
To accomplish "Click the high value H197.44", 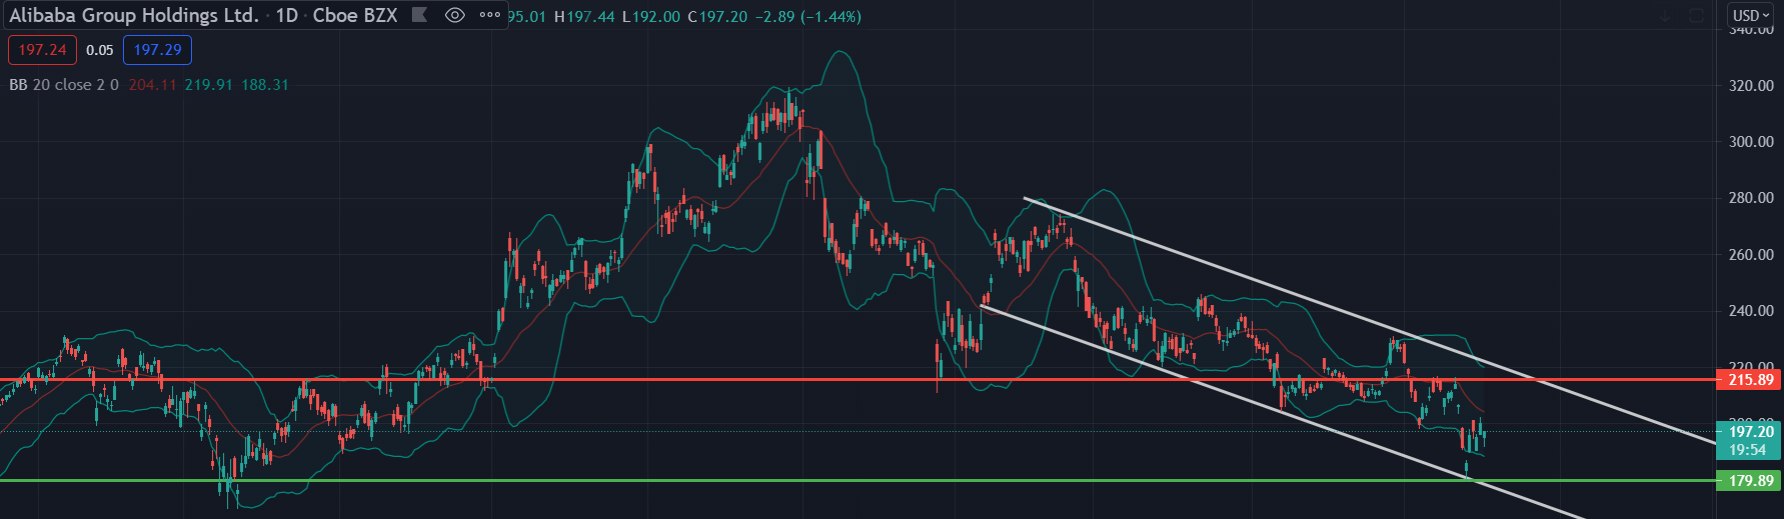I will coord(584,17).
